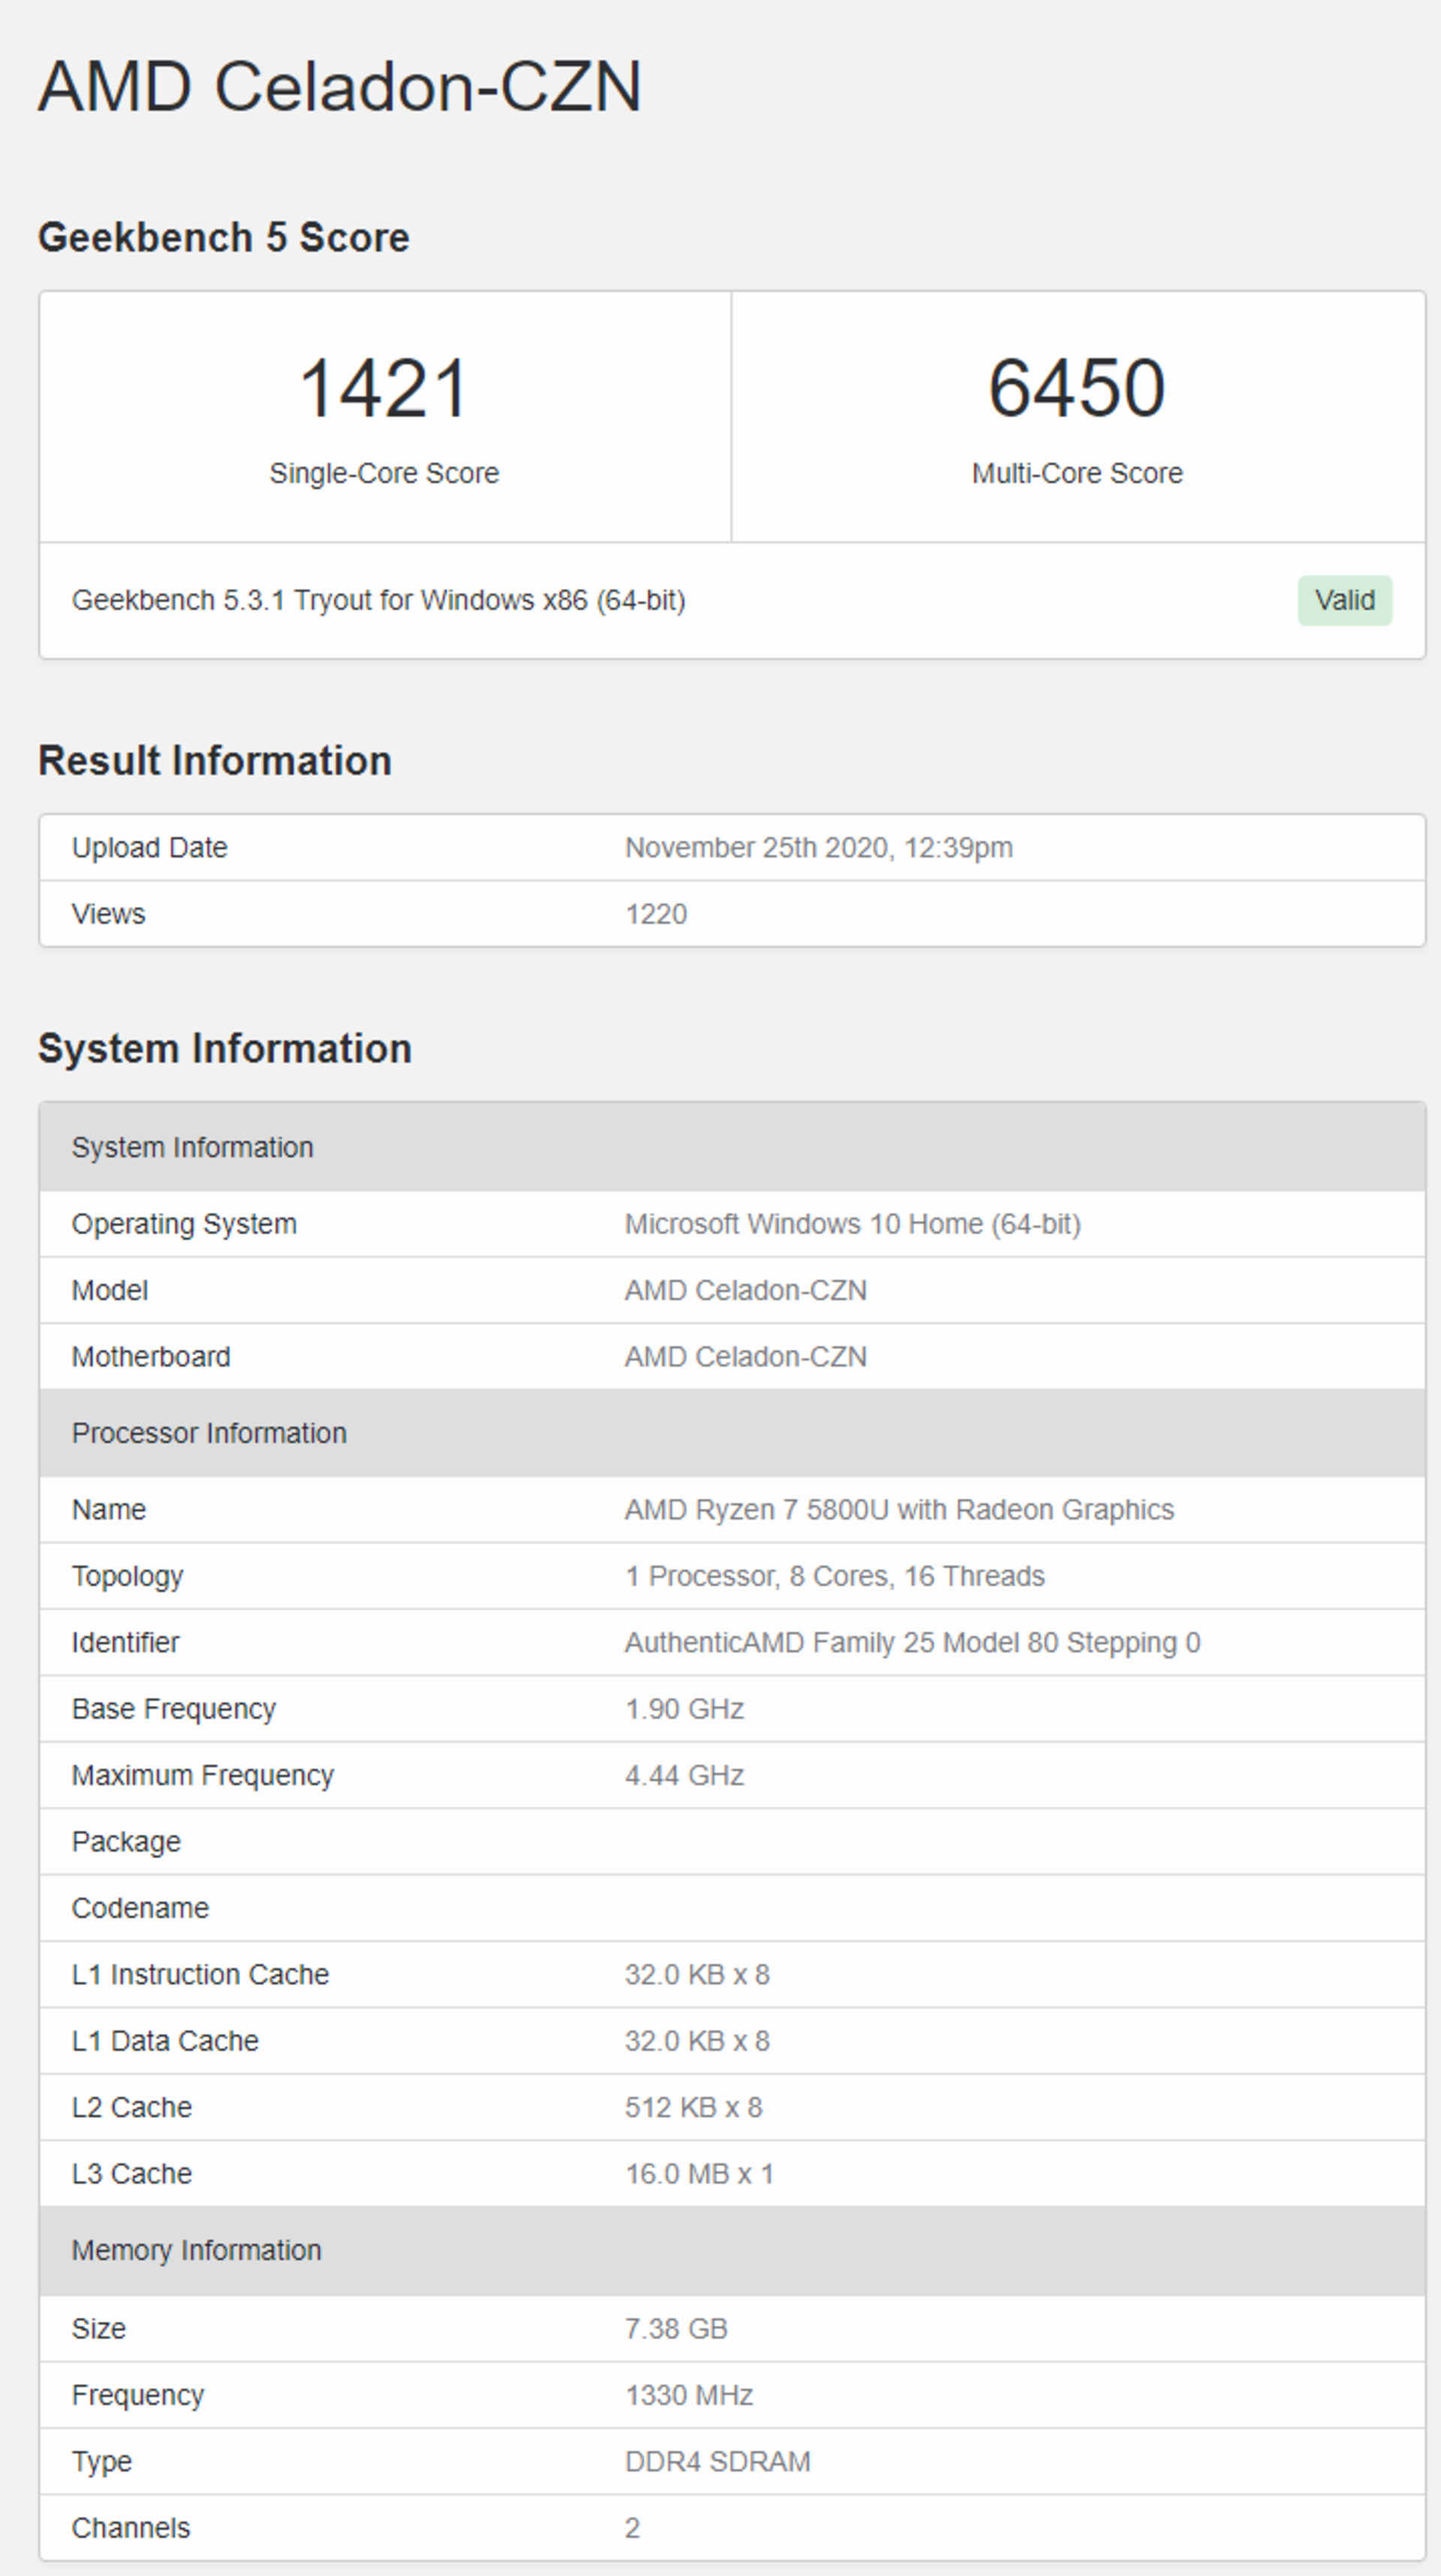1441x2576 pixels.
Task: Click the Topology label
Action: [x=128, y=1577]
